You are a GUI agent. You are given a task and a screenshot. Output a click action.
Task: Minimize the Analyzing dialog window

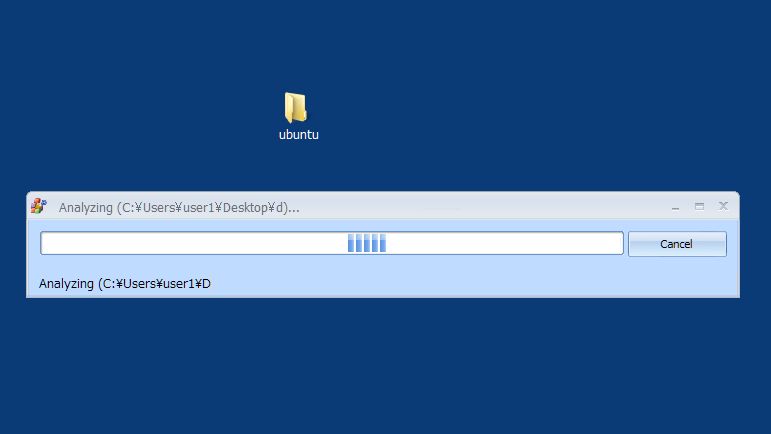point(675,207)
